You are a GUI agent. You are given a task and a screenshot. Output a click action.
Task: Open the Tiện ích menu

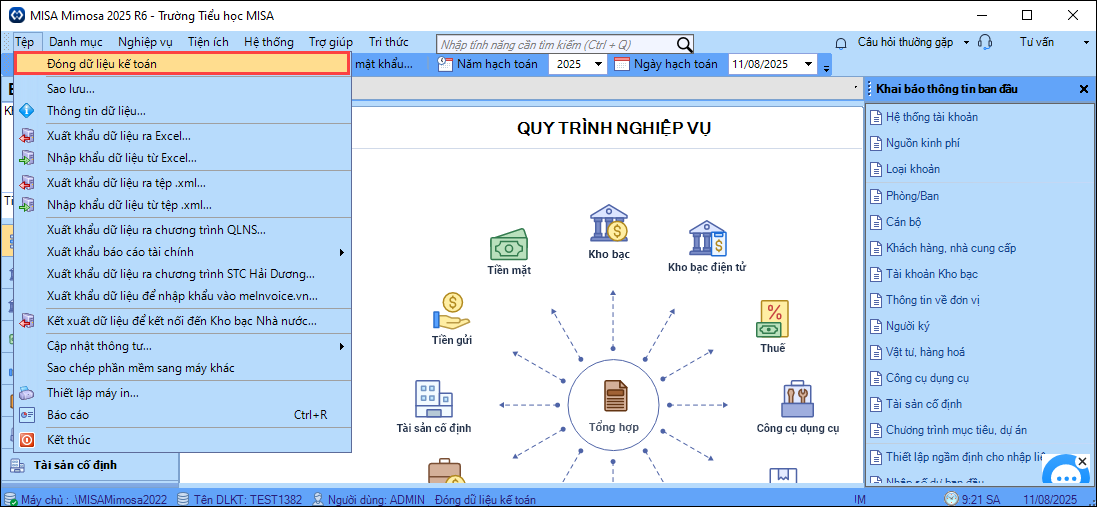coord(208,42)
